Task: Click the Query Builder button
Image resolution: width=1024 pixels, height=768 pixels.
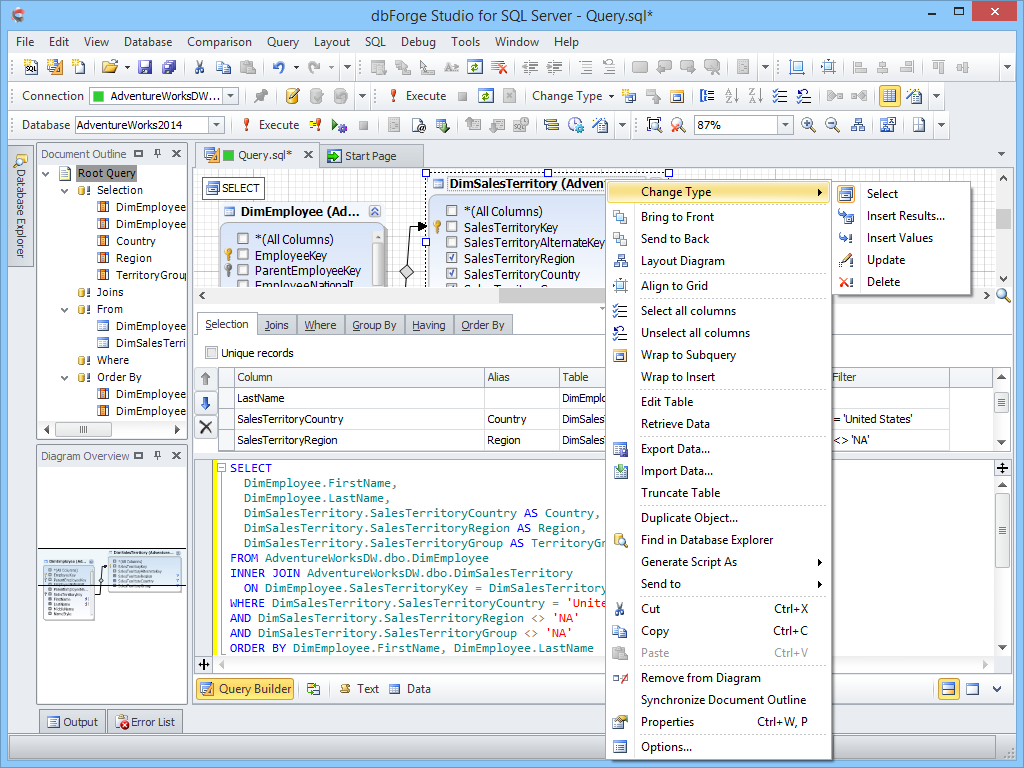Action: 245,688
